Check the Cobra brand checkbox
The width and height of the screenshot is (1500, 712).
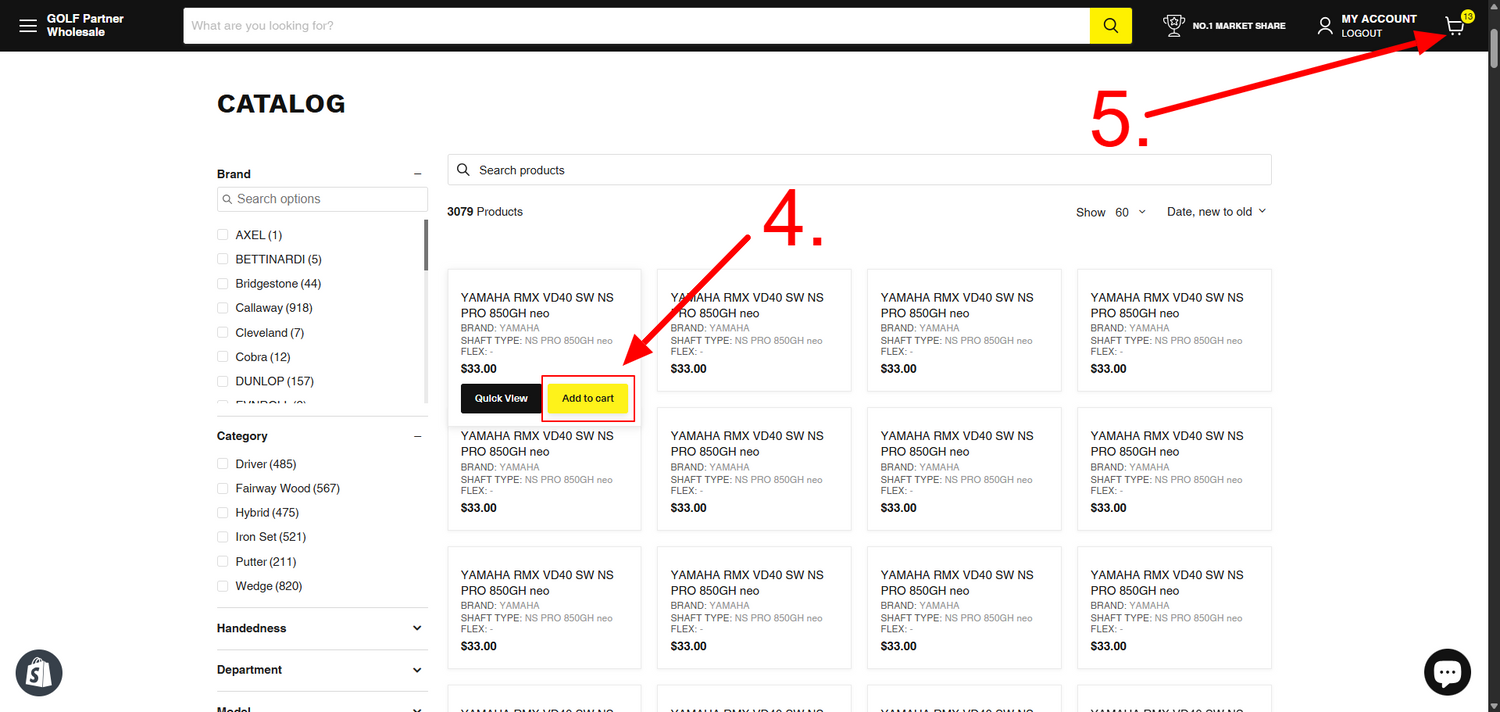click(223, 357)
